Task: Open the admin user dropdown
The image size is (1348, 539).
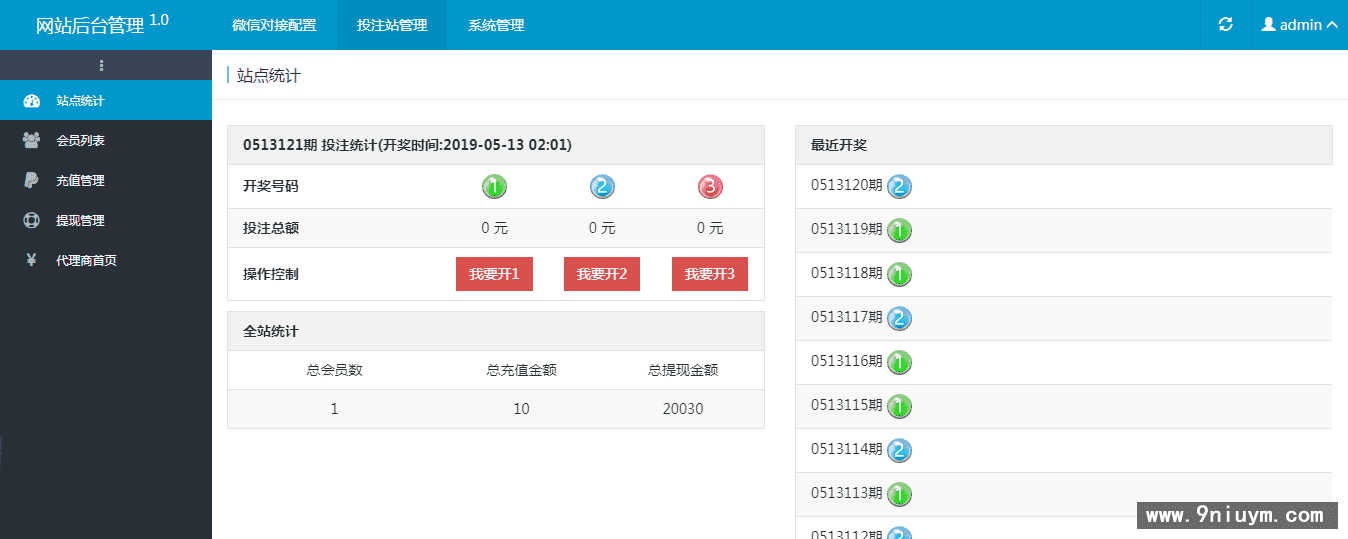Action: [x=1299, y=25]
